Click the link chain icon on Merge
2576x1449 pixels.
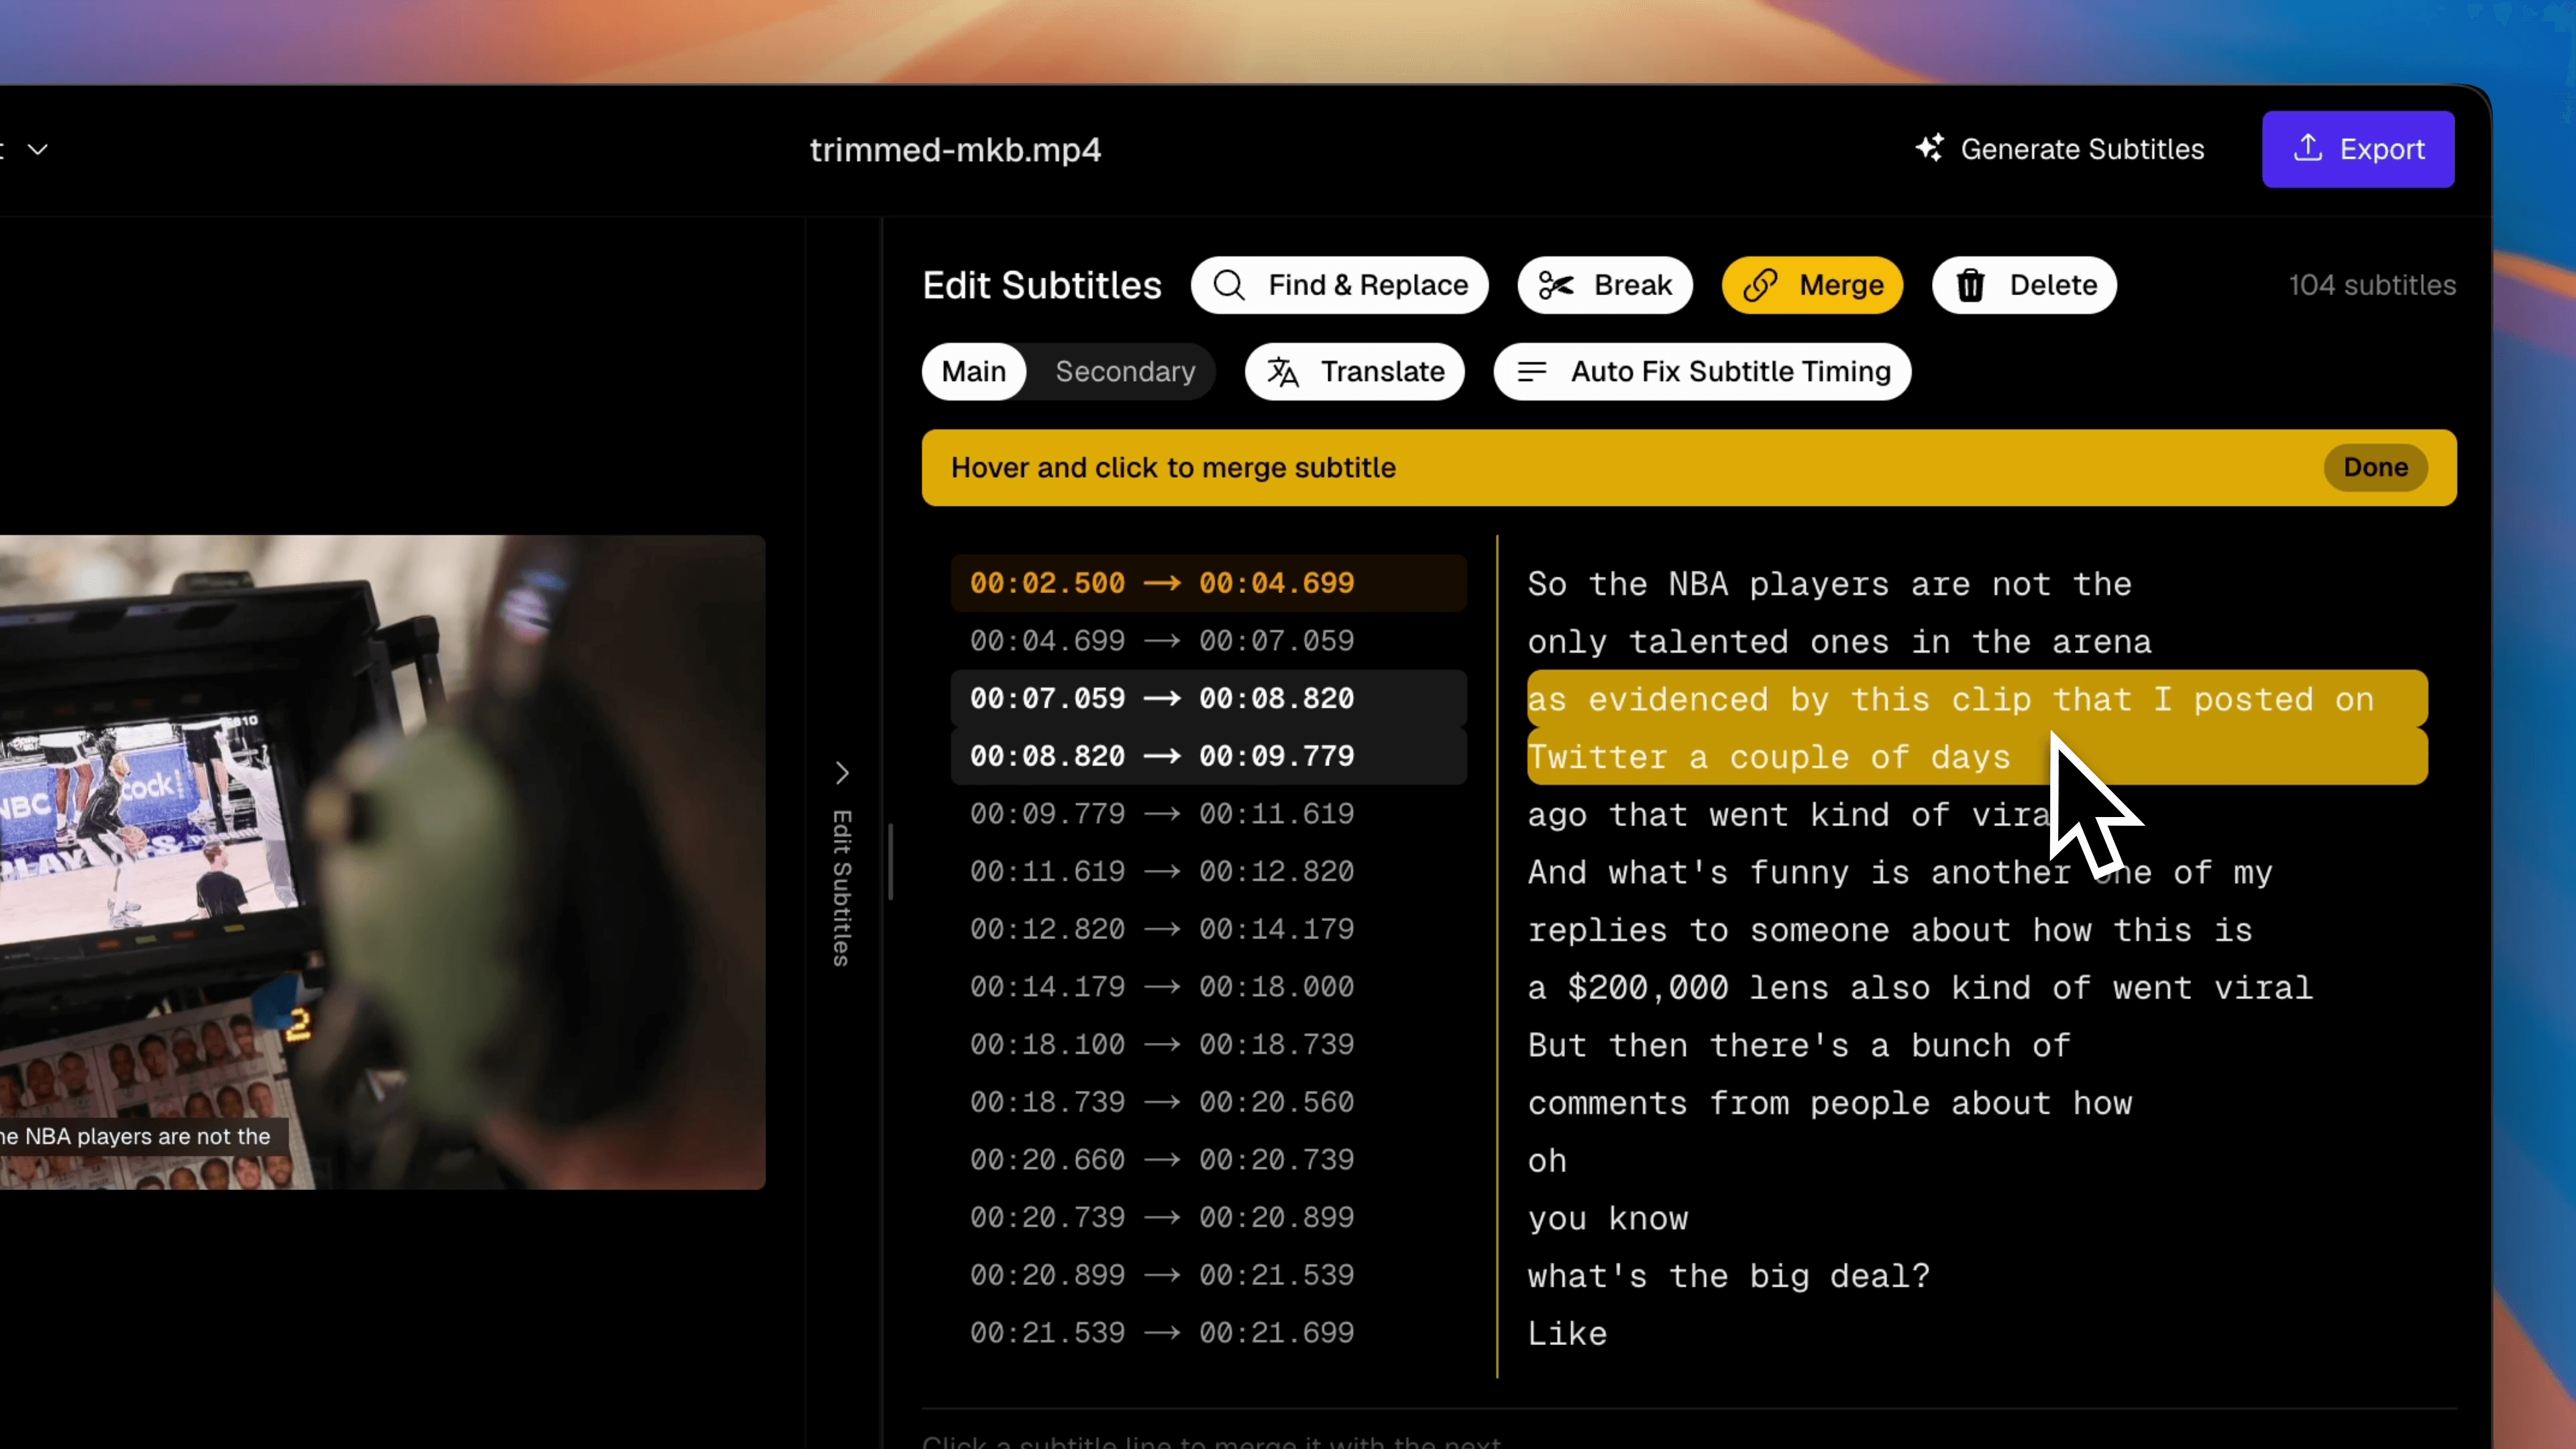[x=1760, y=285]
